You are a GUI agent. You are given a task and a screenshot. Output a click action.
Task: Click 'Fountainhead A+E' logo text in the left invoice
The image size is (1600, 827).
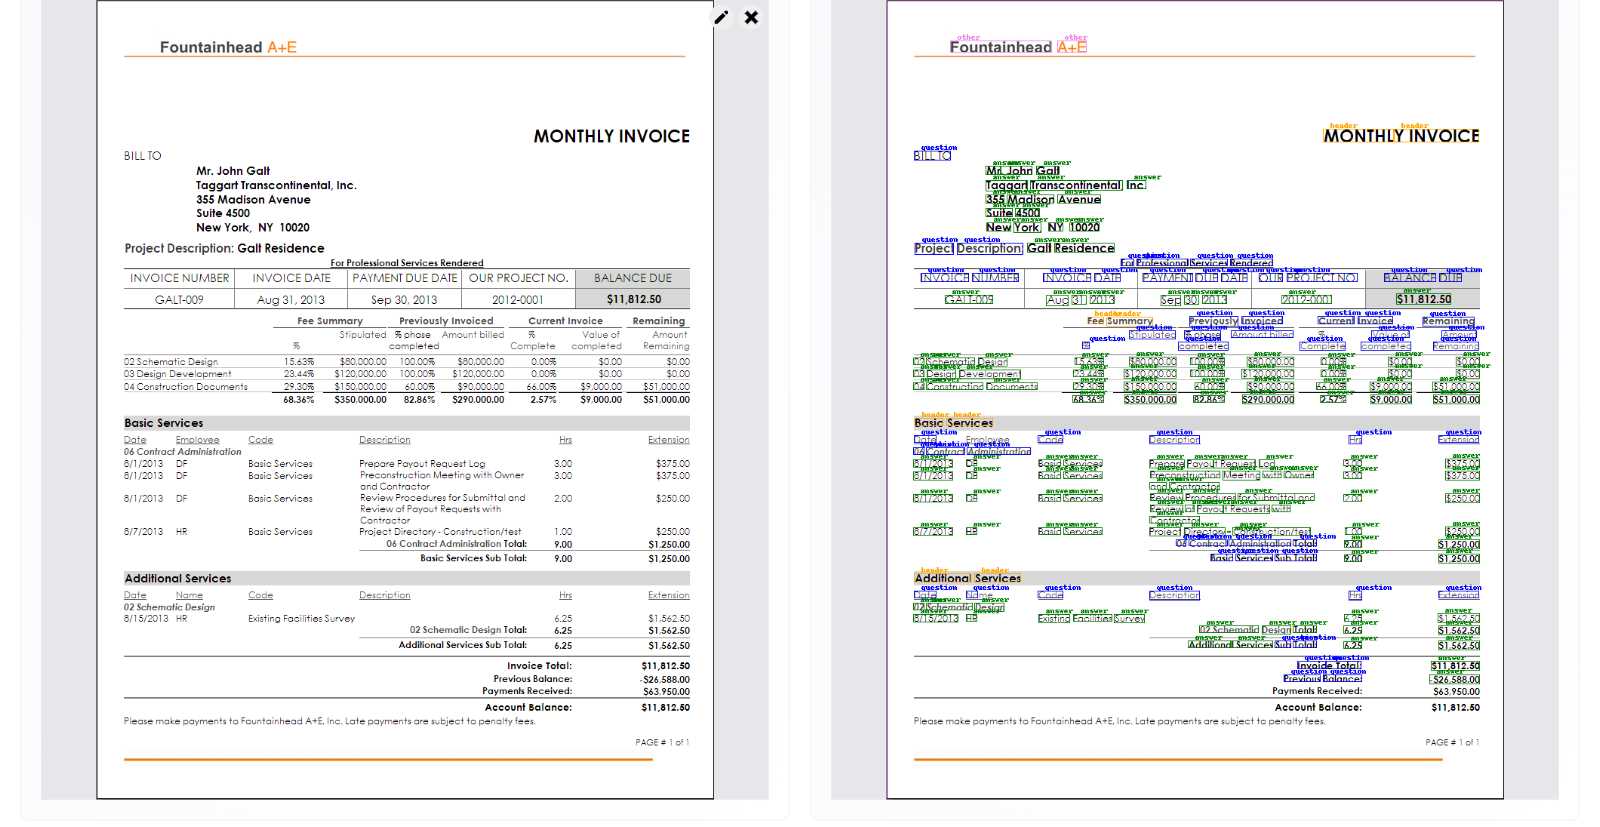[228, 47]
